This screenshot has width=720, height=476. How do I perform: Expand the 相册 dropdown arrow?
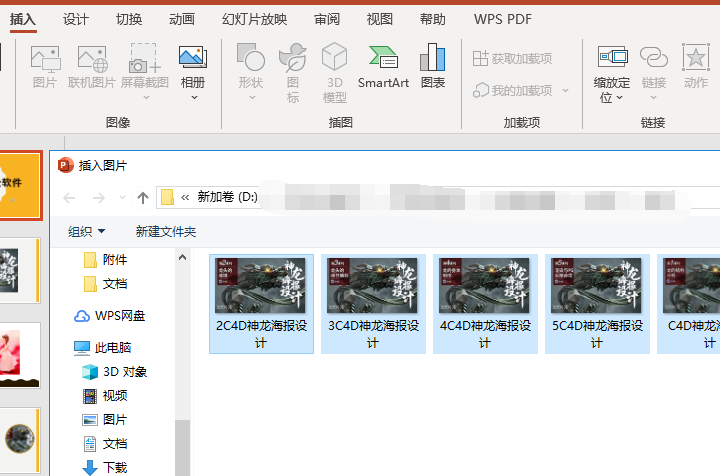click(x=193, y=98)
